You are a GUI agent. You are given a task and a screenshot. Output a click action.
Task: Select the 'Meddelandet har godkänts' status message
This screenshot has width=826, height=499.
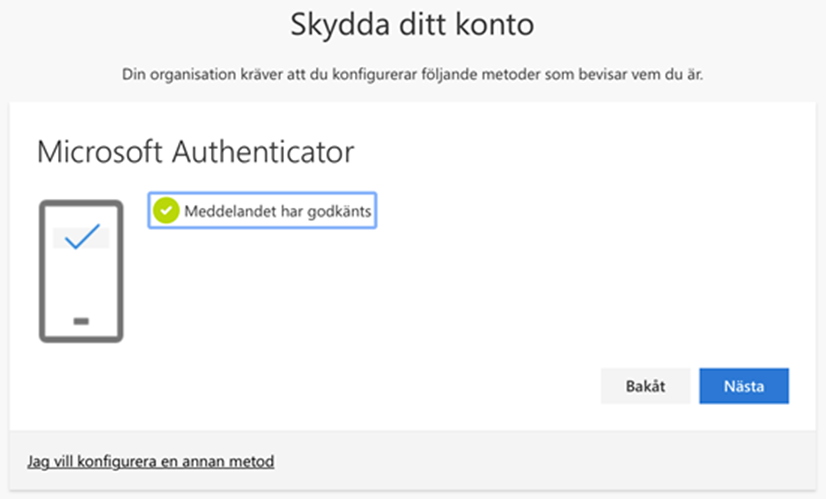click(262, 211)
